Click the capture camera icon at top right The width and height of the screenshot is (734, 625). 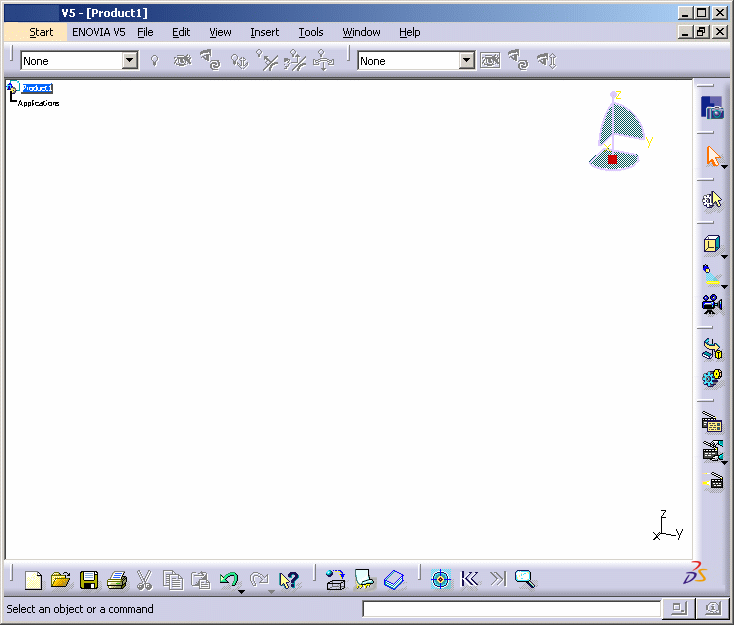pyautogui.click(x=712, y=108)
